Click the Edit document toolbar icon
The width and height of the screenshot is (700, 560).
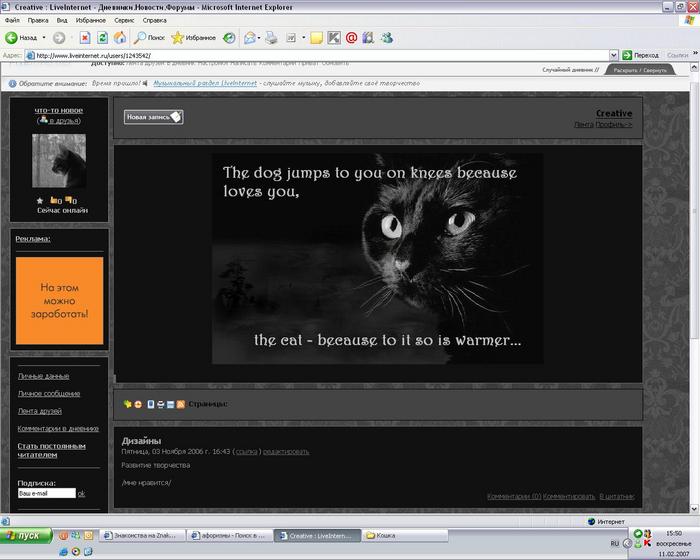(x=291, y=38)
